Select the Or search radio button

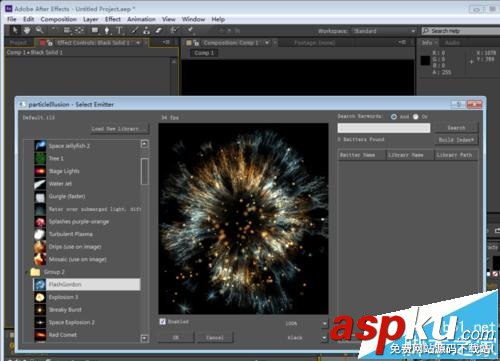pyautogui.click(x=416, y=117)
